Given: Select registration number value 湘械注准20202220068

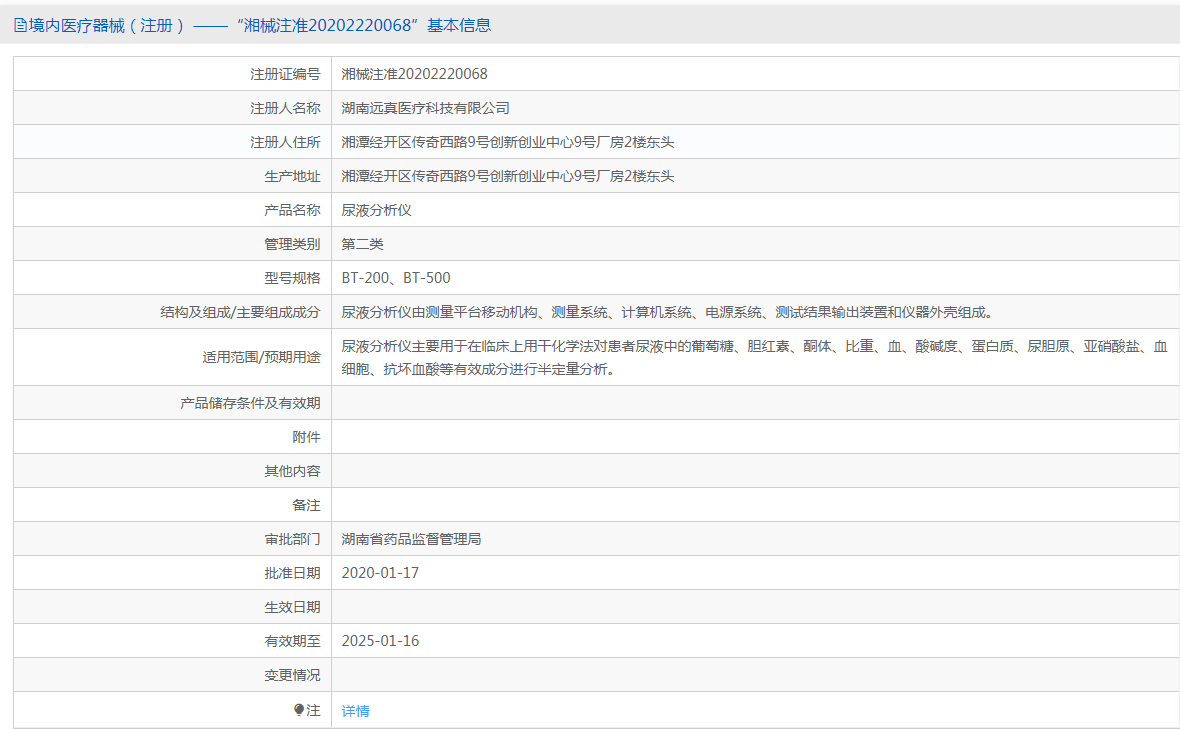Looking at the screenshot, I should pyautogui.click(x=414, y=74).
